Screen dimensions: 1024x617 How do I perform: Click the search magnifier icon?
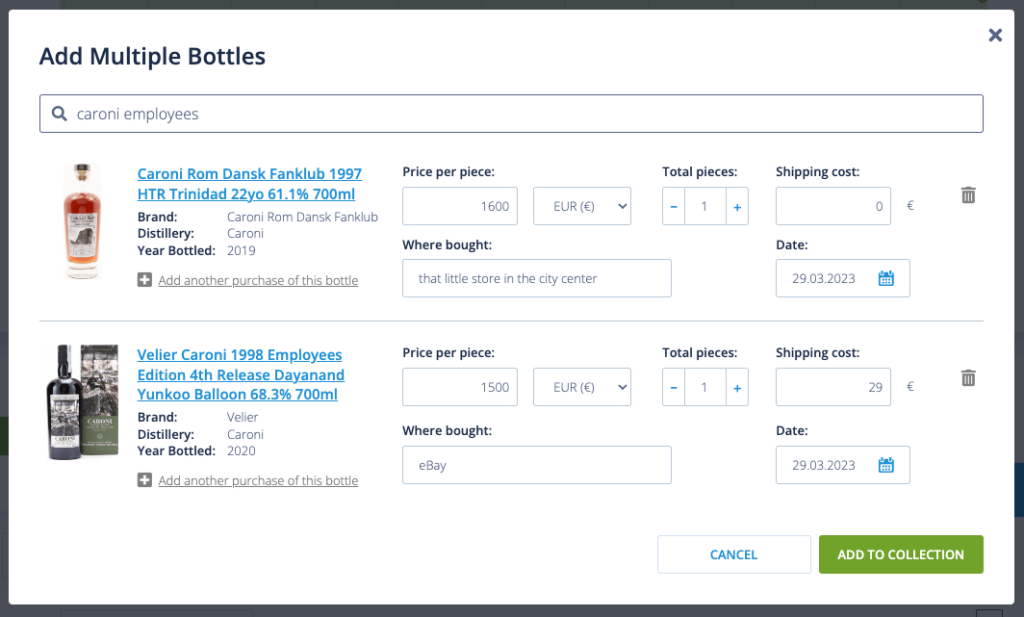(59, 114)
